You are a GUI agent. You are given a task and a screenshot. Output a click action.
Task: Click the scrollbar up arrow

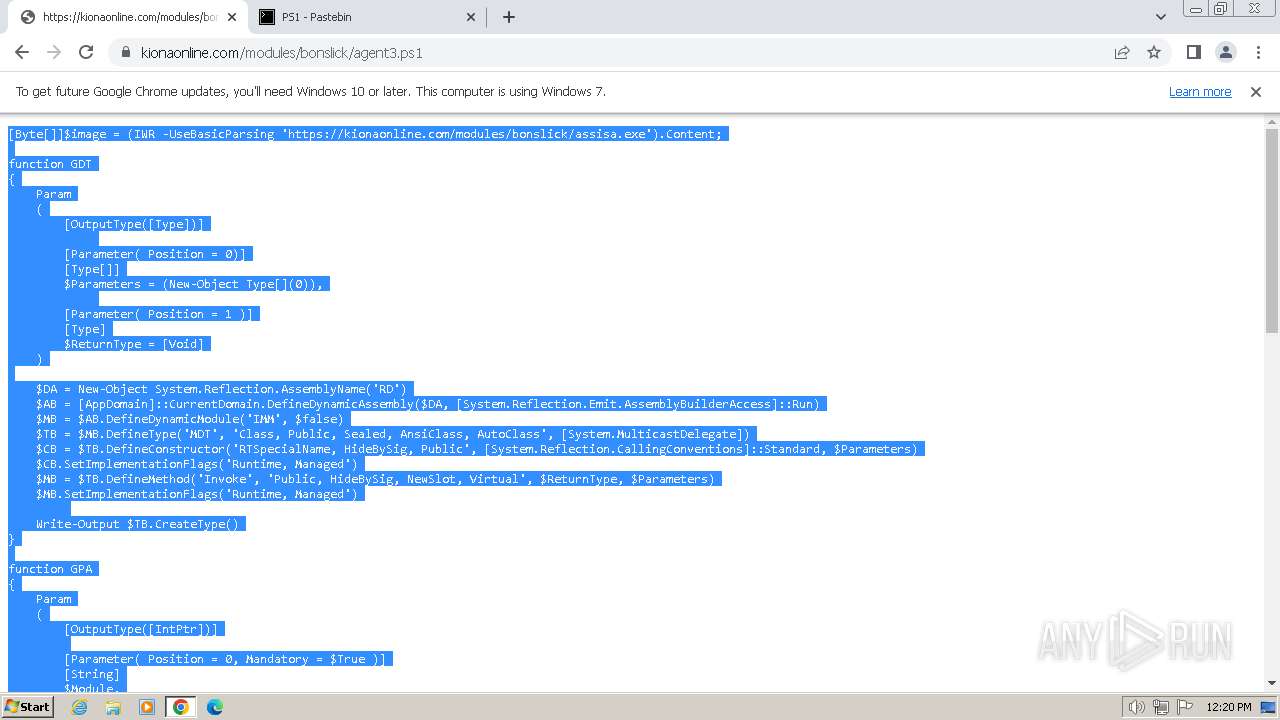1272,122
